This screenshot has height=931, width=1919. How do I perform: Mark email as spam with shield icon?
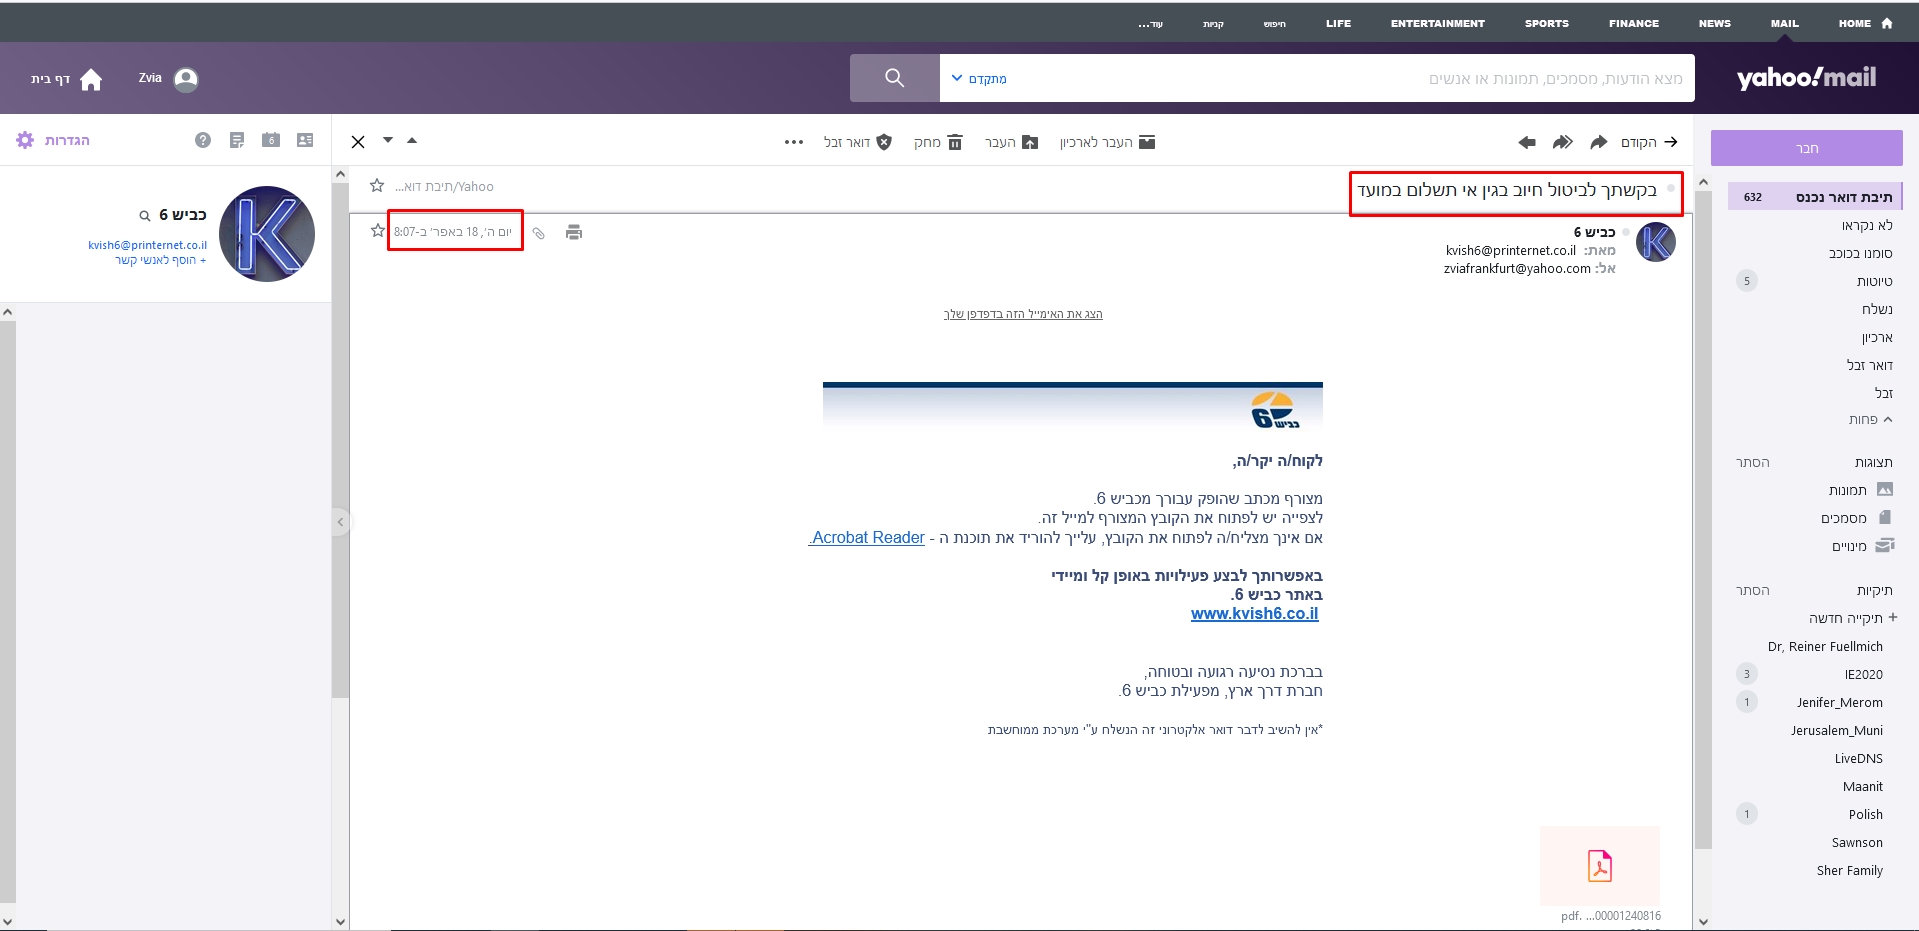tap(884, 142)
